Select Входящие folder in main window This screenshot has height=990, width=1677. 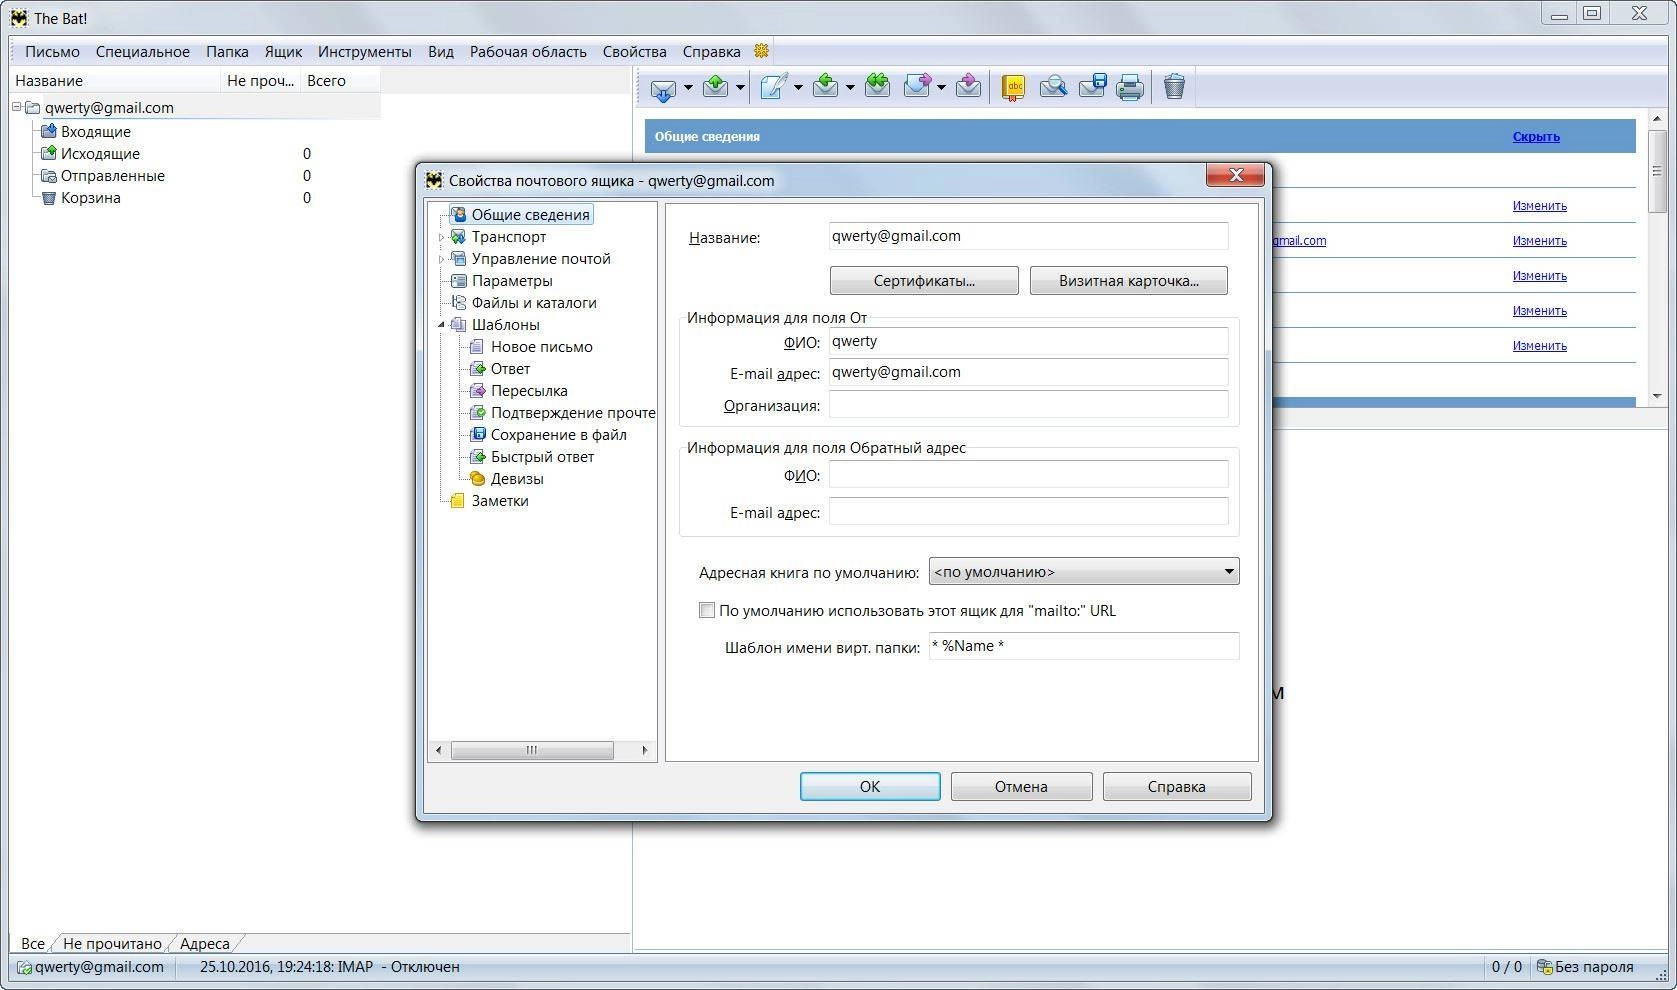[96, 132]
